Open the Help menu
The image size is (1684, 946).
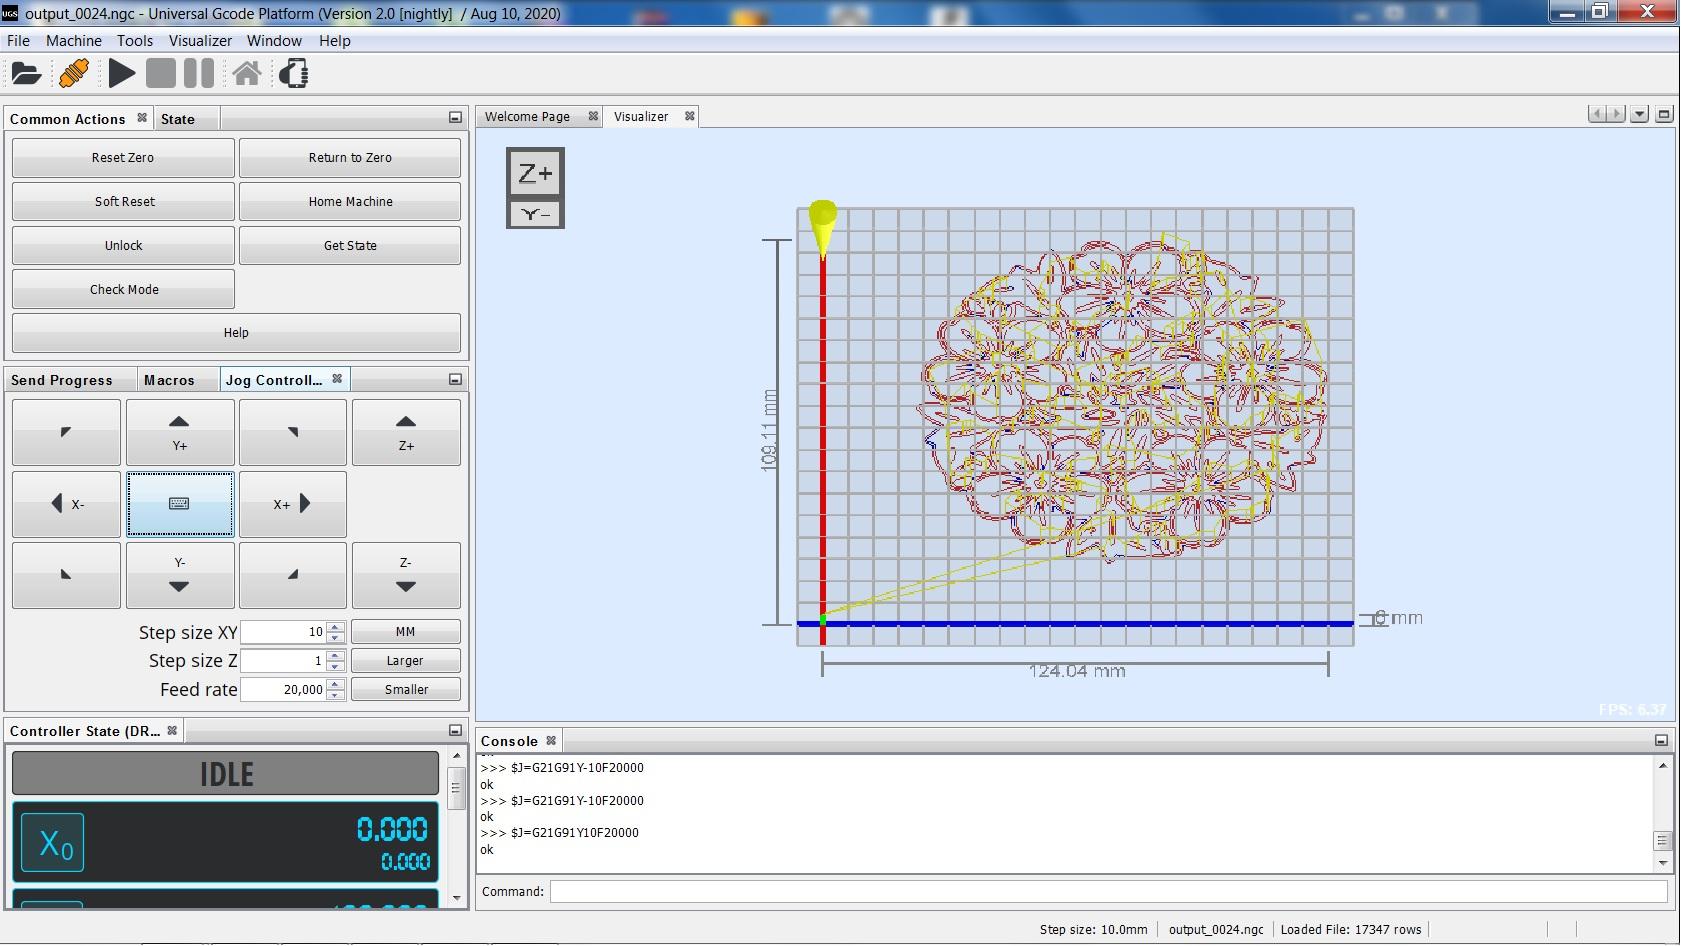pos(335,41)
